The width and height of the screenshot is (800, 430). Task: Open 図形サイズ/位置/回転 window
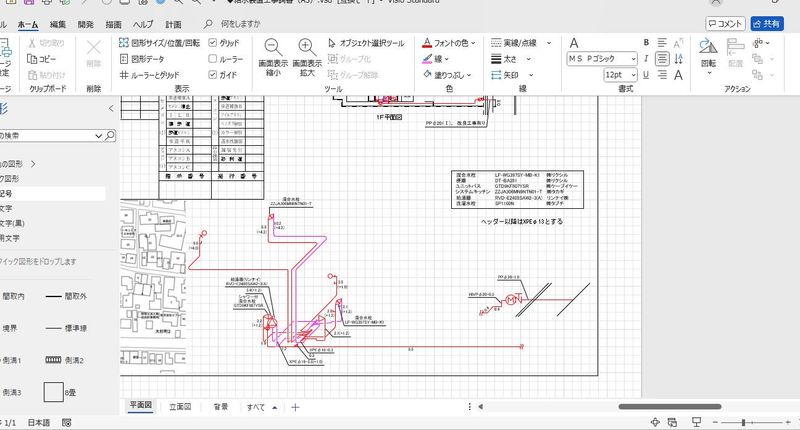[x=159, y=43]
